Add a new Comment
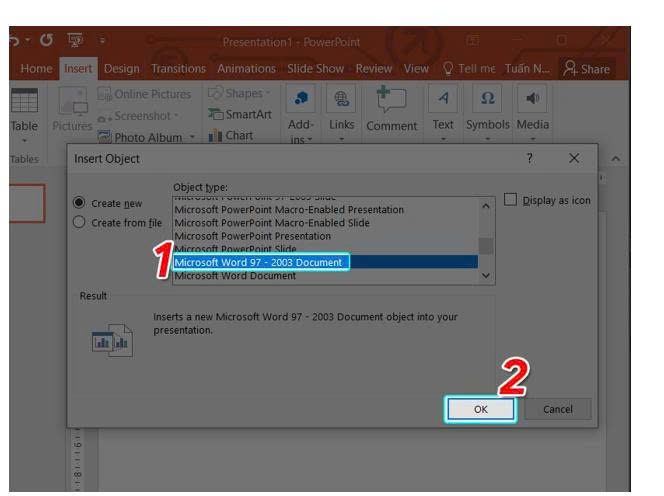Viewport: 664px width, 496px height. pyautogui.click(x=392, y=108)
